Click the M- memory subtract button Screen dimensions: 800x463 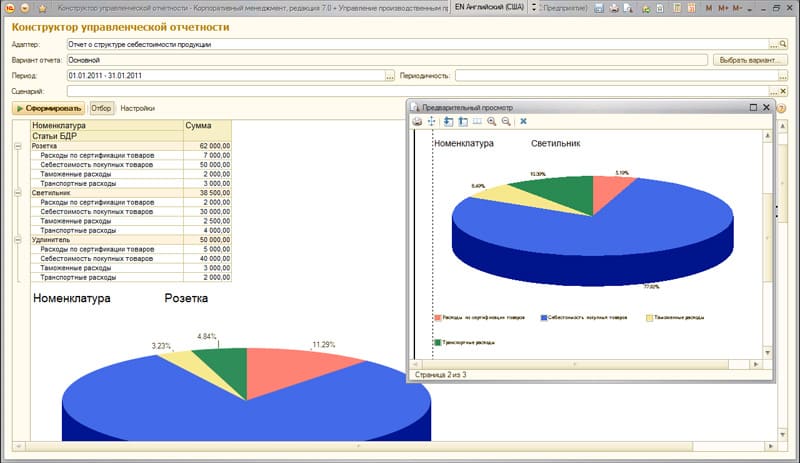[737, 8]
